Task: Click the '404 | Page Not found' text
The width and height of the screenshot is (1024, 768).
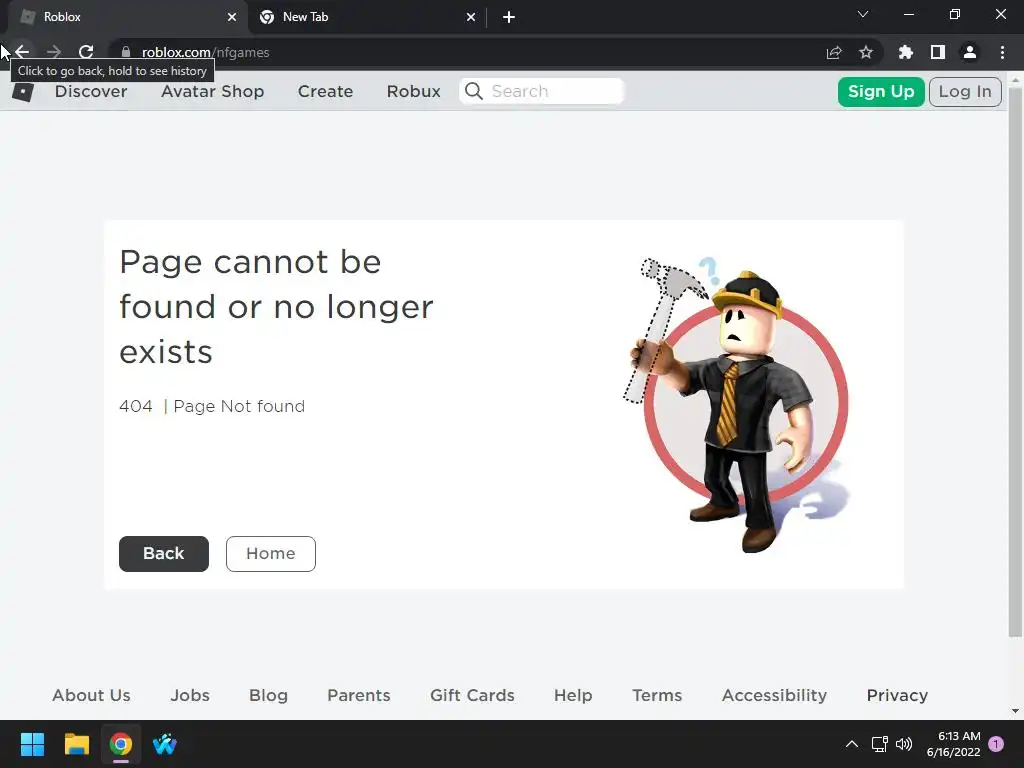Action: tap(212, 406)
